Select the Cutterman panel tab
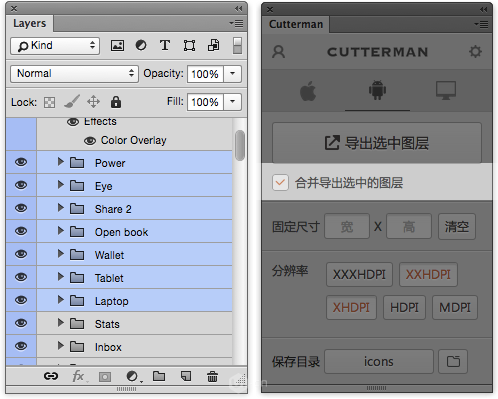 (296, 24)
